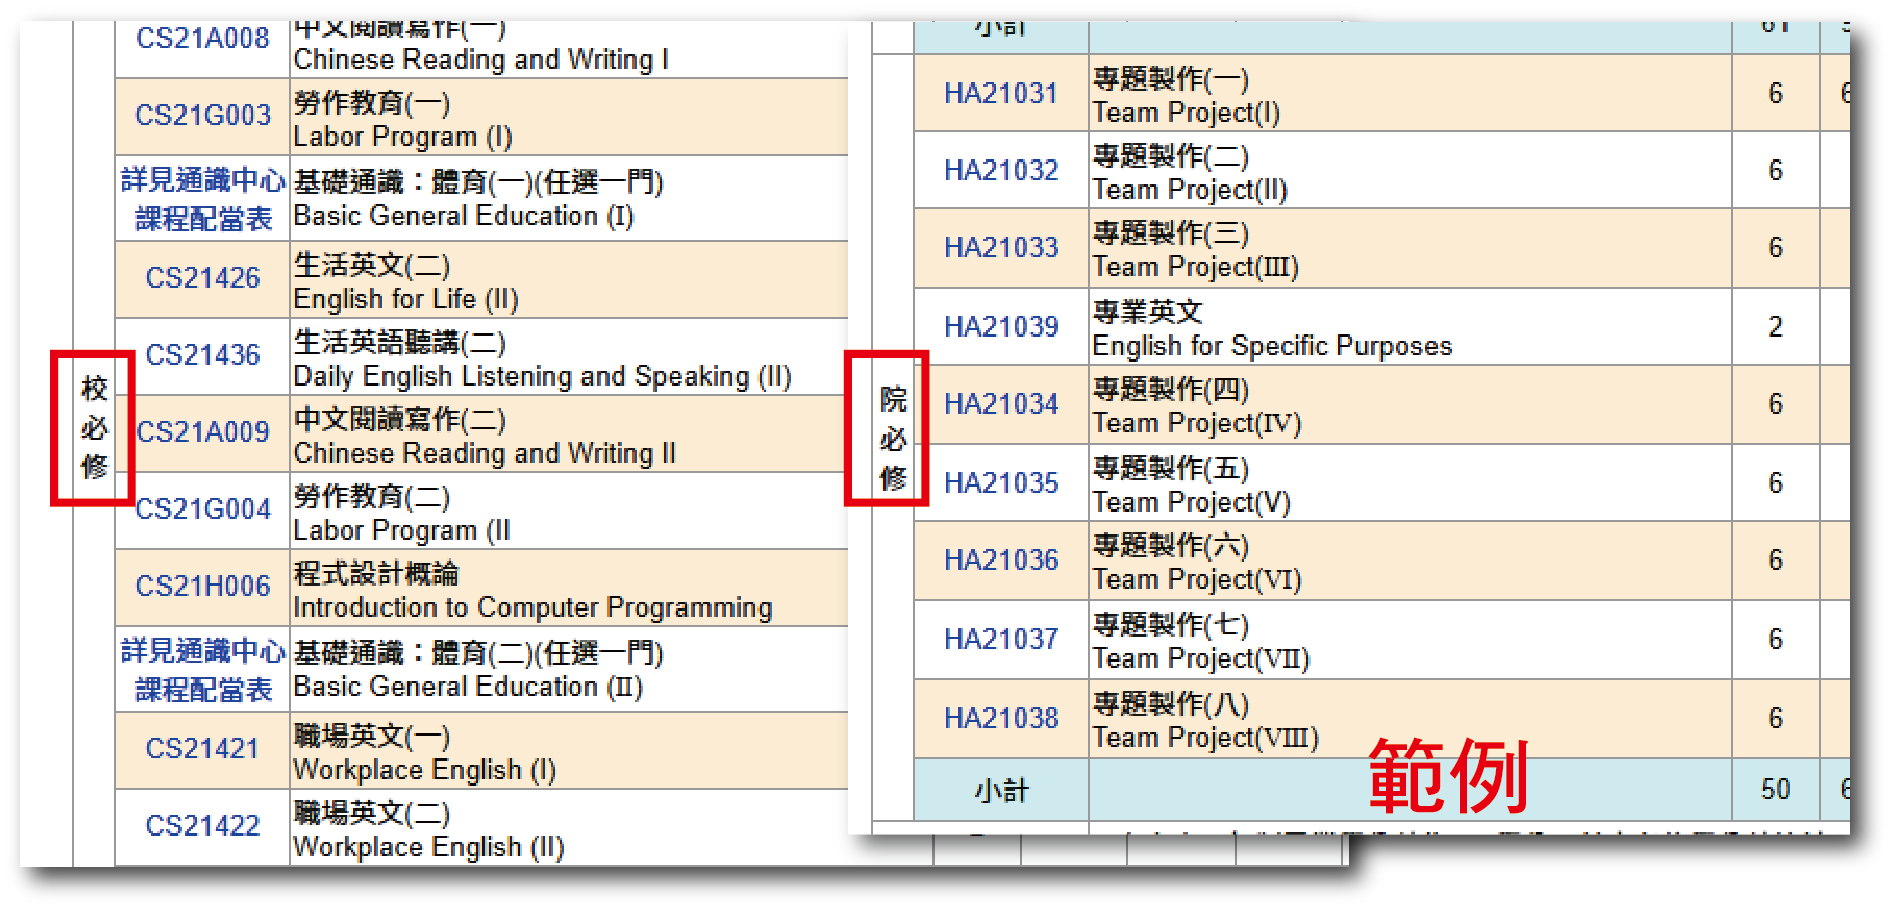Click 'Team Project(III)' course name

pyautogui.click(x=1196, y=267)
